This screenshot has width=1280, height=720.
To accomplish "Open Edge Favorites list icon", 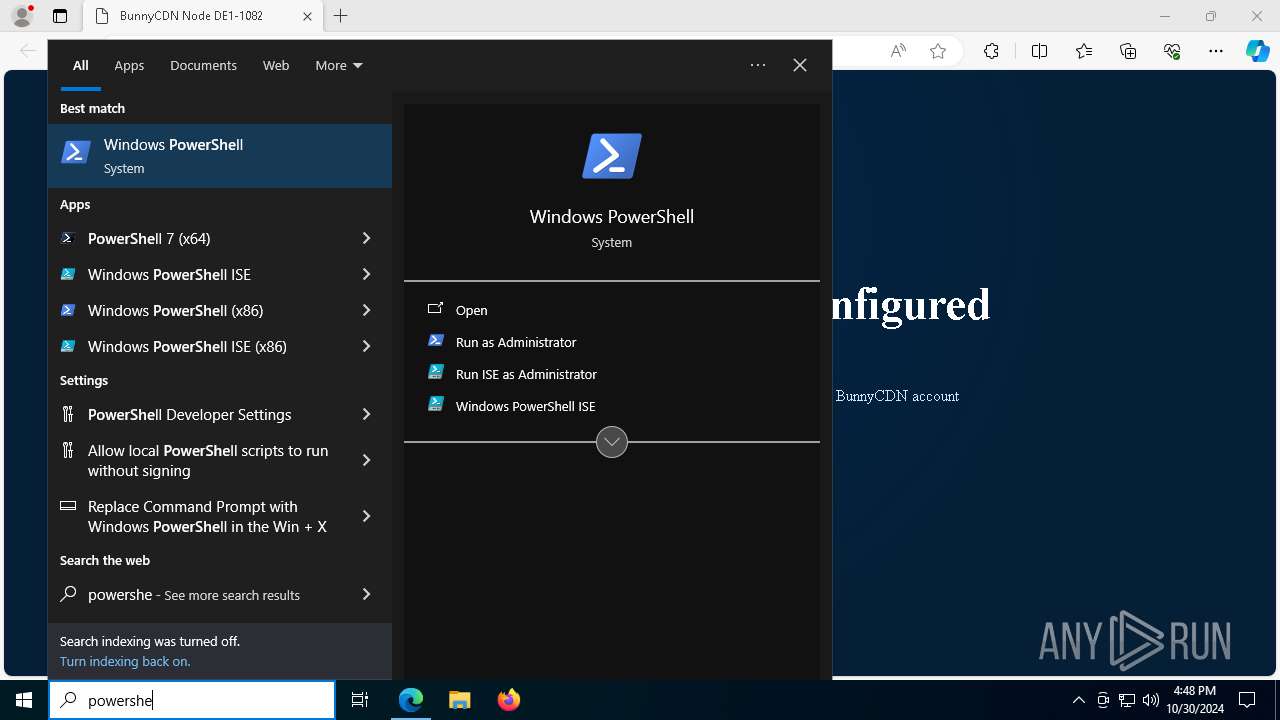I will point(1084,51).
